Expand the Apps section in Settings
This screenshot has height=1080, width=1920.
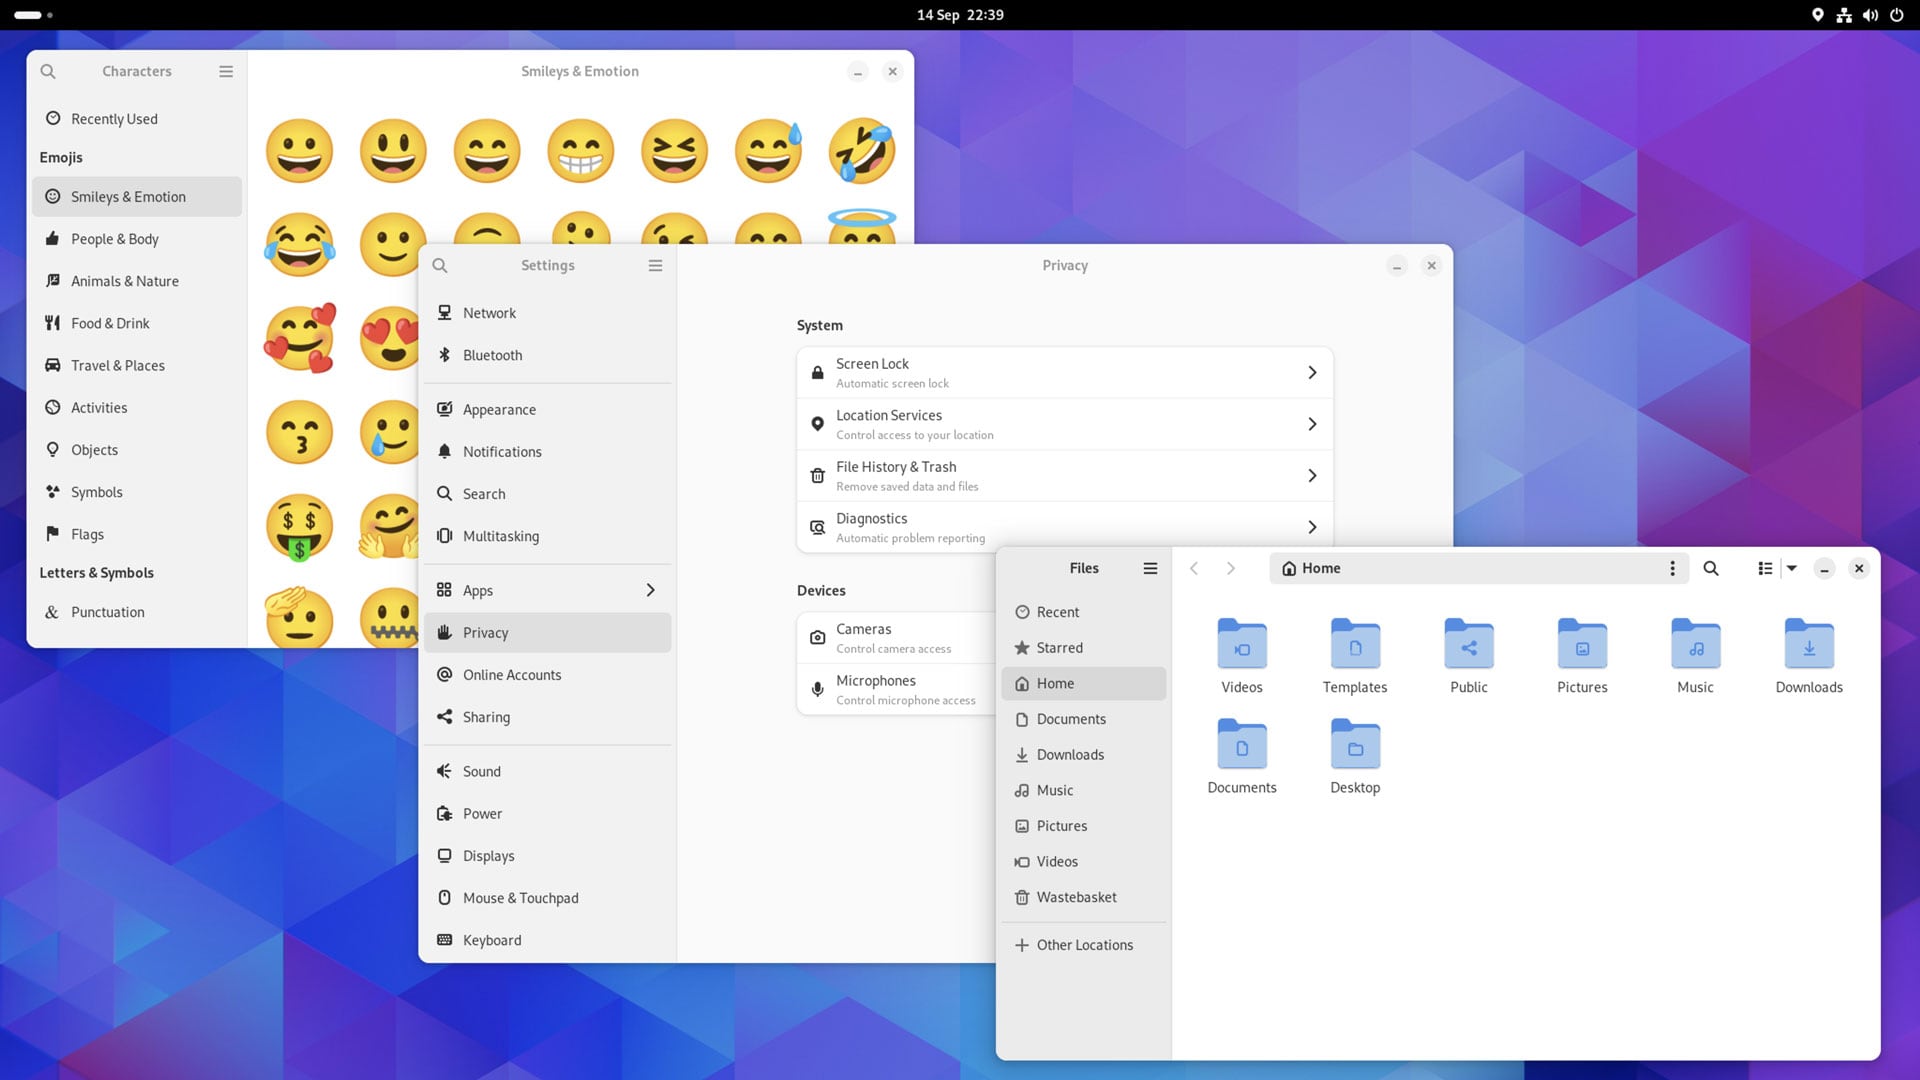tap(651, 590)
